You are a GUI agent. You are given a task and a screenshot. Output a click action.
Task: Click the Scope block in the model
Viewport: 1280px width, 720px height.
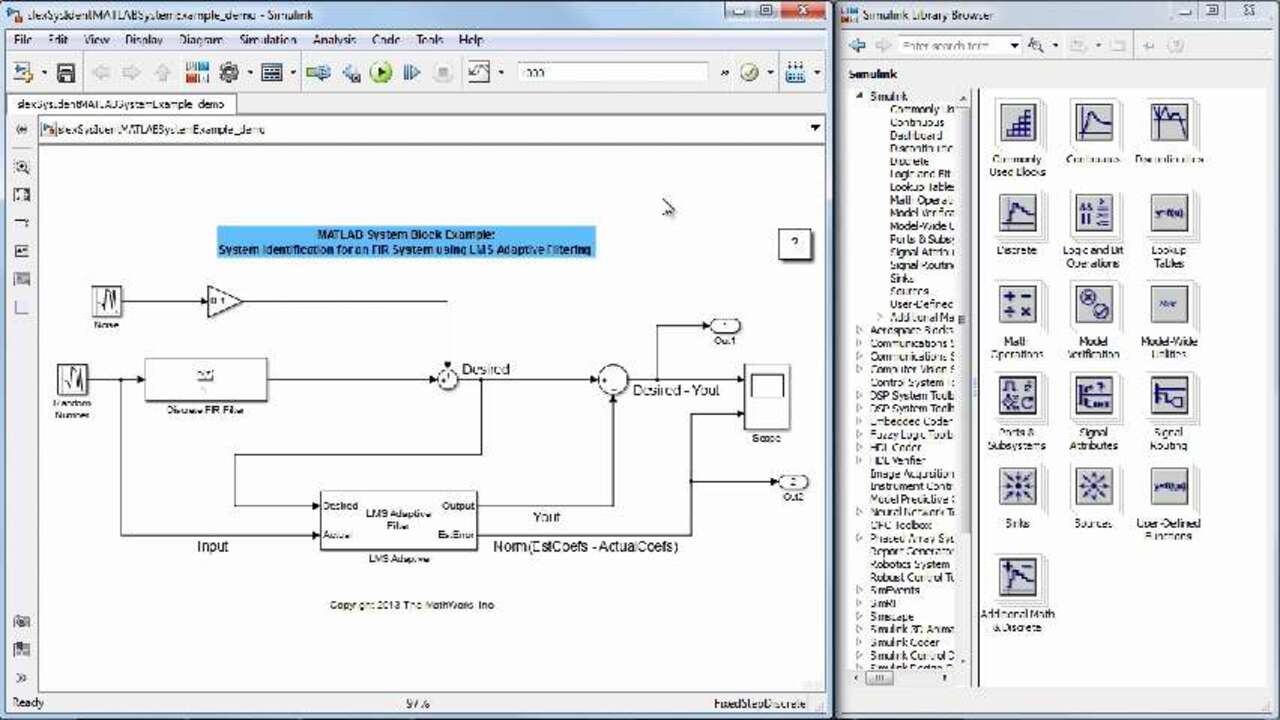[x=766, y=397]
